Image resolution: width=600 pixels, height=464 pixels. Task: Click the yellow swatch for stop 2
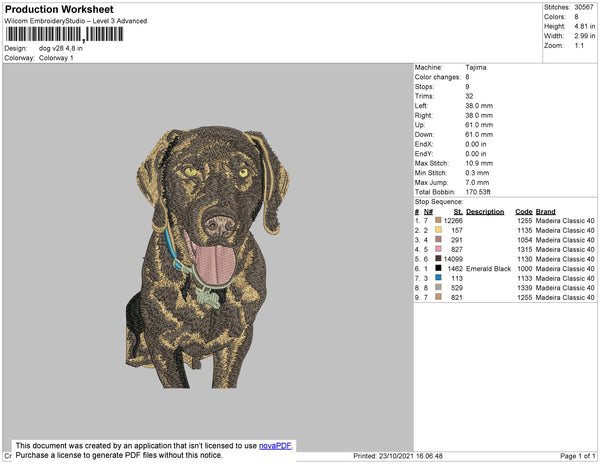tap(438, 230)
